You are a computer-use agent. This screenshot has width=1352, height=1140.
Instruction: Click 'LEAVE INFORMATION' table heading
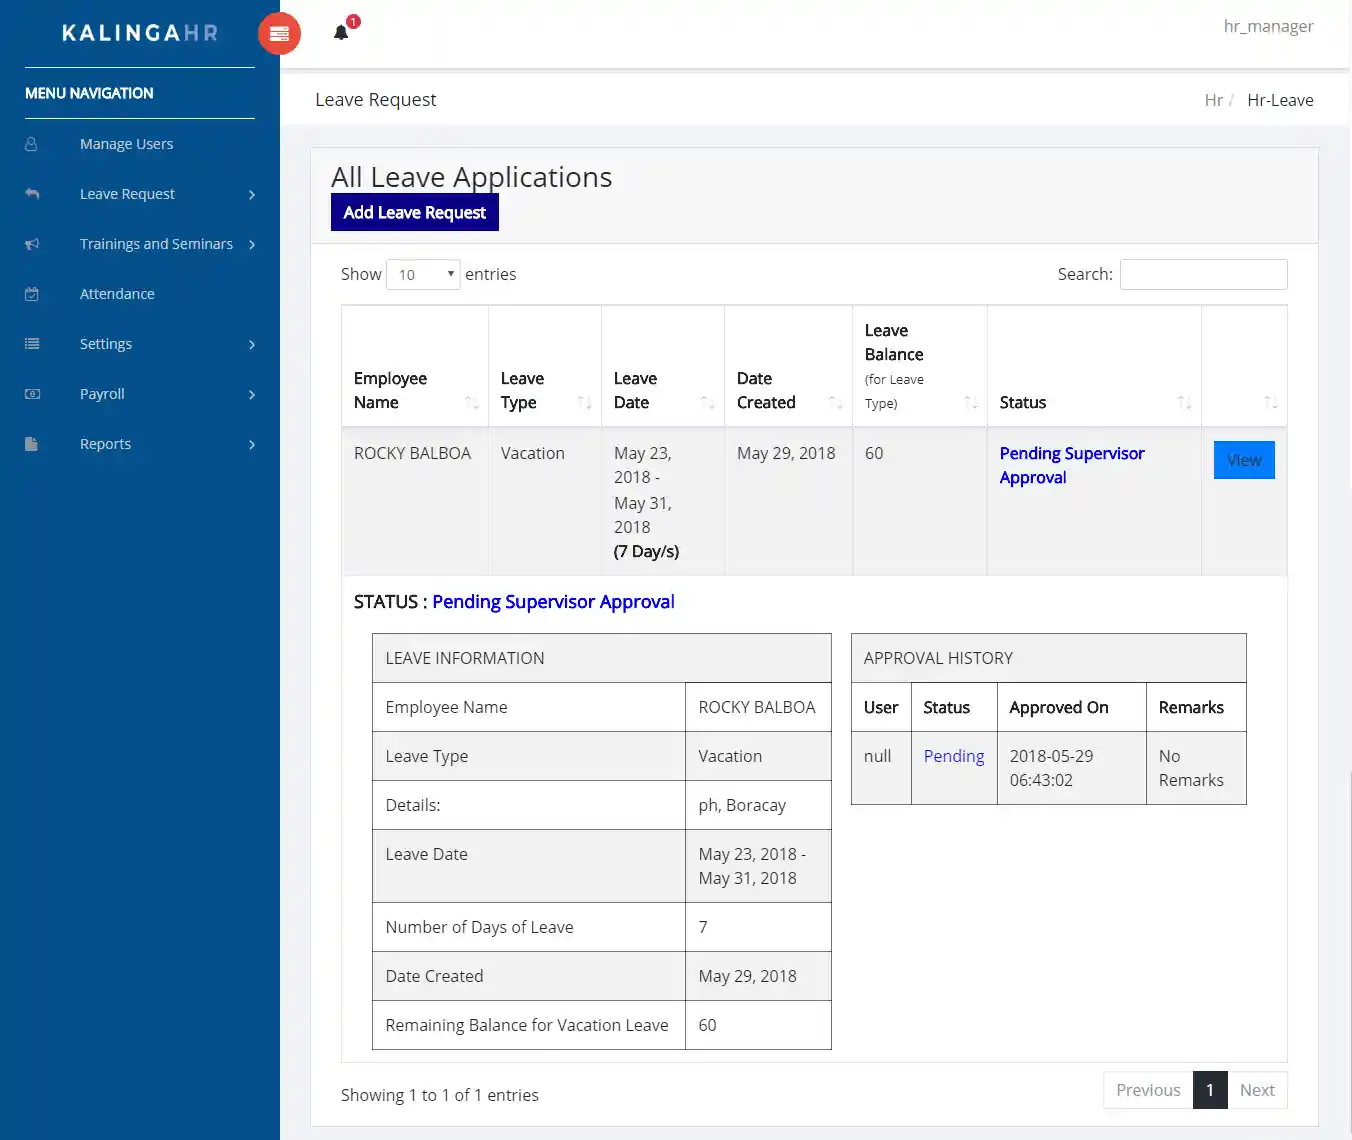coord(465,658)
